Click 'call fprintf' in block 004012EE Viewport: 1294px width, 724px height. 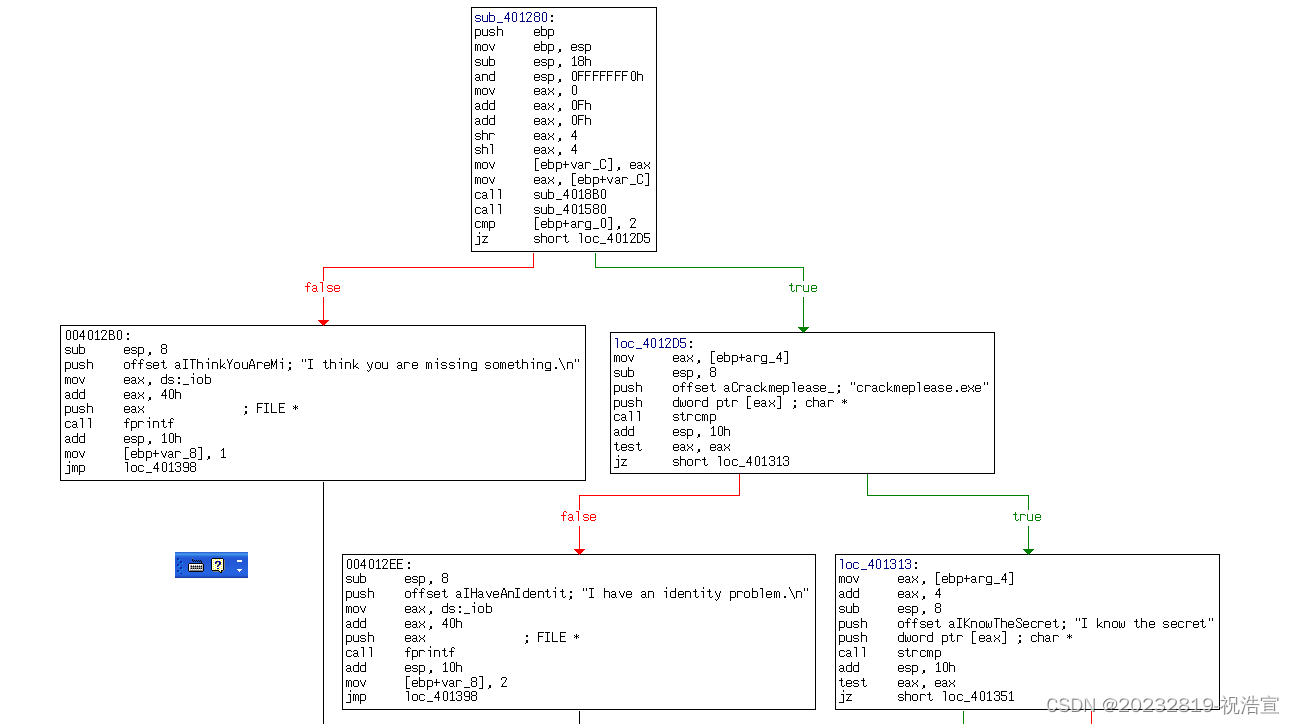click(x=400, y=653)
